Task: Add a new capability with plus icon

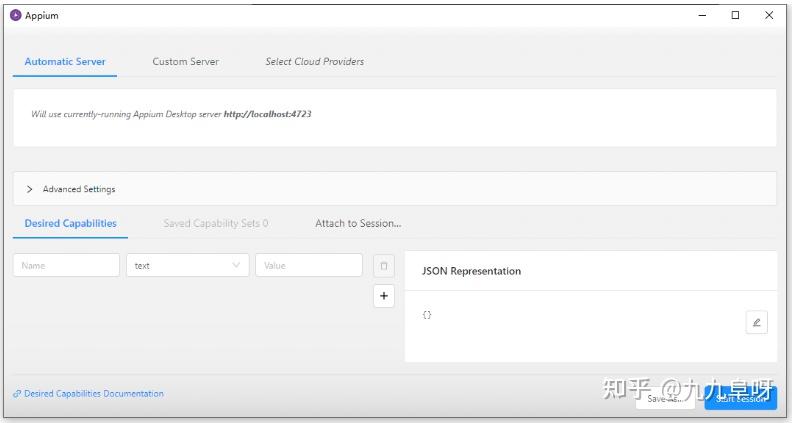Action: point(383,296)
